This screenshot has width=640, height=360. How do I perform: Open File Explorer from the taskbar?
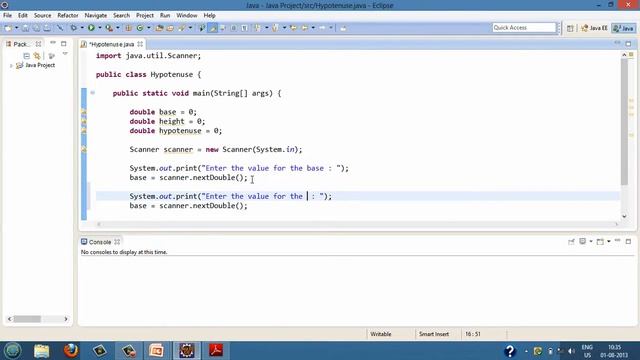tap(42, 351)
